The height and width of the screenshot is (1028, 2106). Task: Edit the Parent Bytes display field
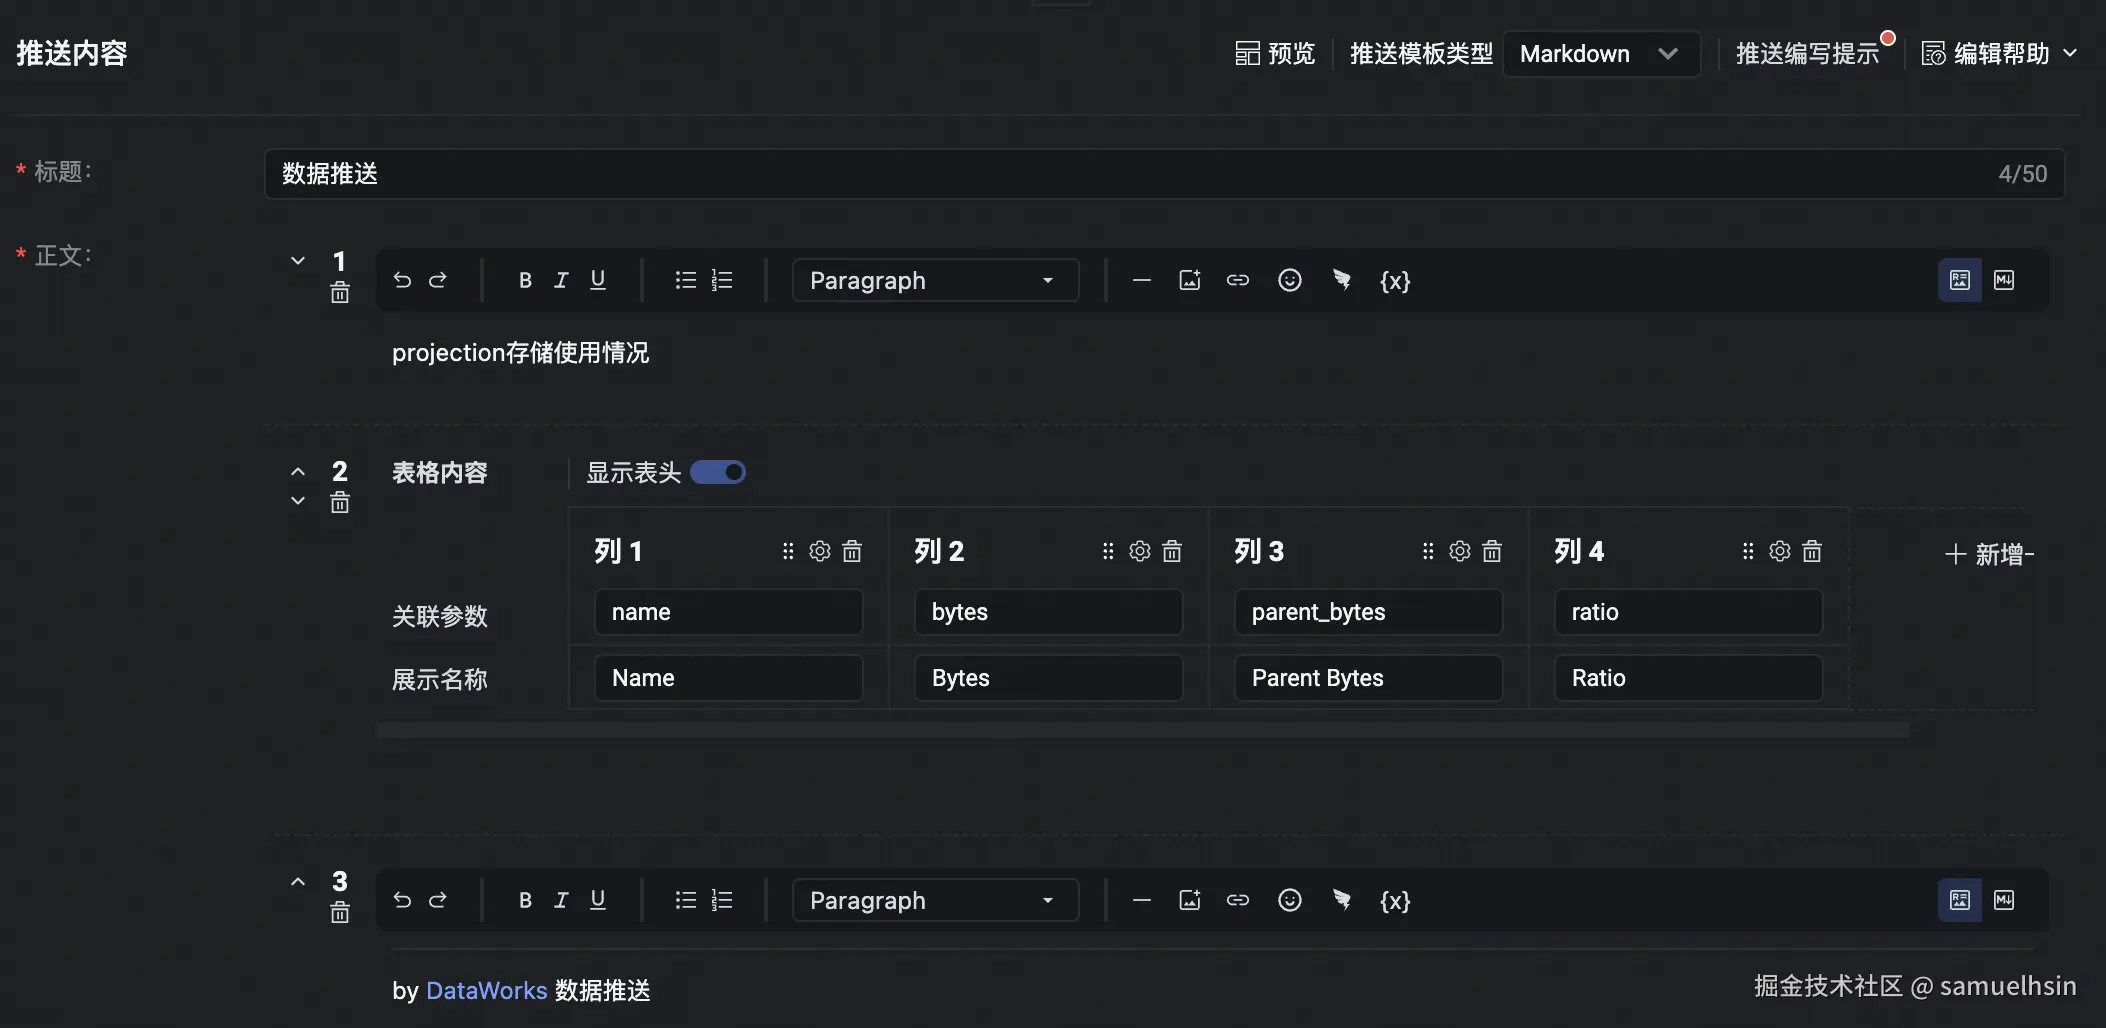point(1369,678)
